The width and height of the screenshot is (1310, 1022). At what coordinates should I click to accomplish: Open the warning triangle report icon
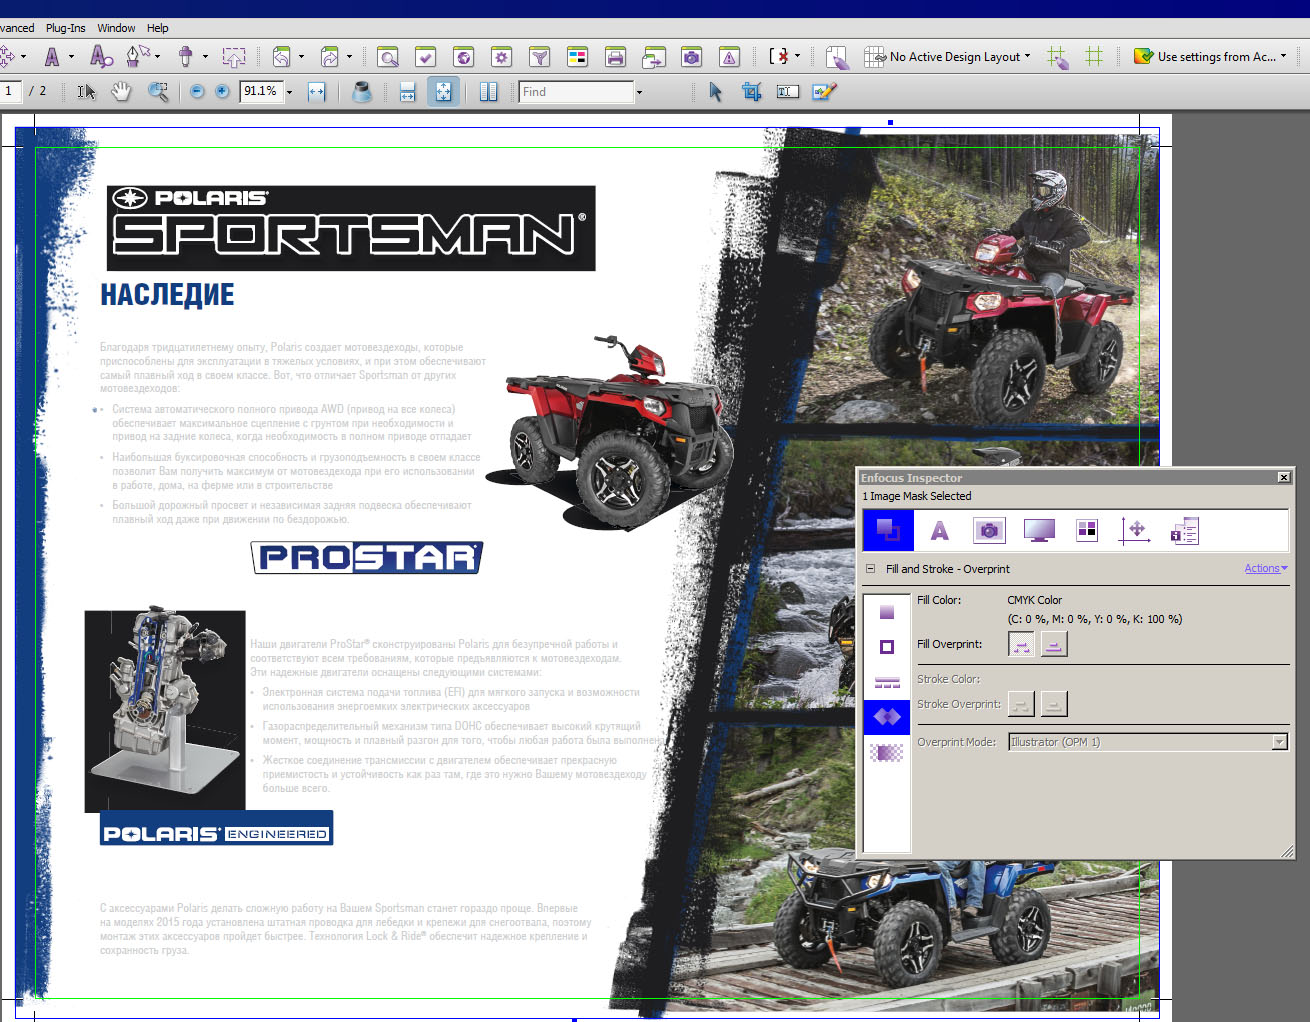[x=730, y=57]
